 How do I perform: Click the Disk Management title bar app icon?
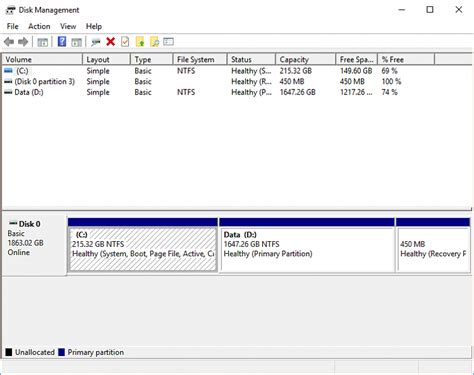pos(10,10)
